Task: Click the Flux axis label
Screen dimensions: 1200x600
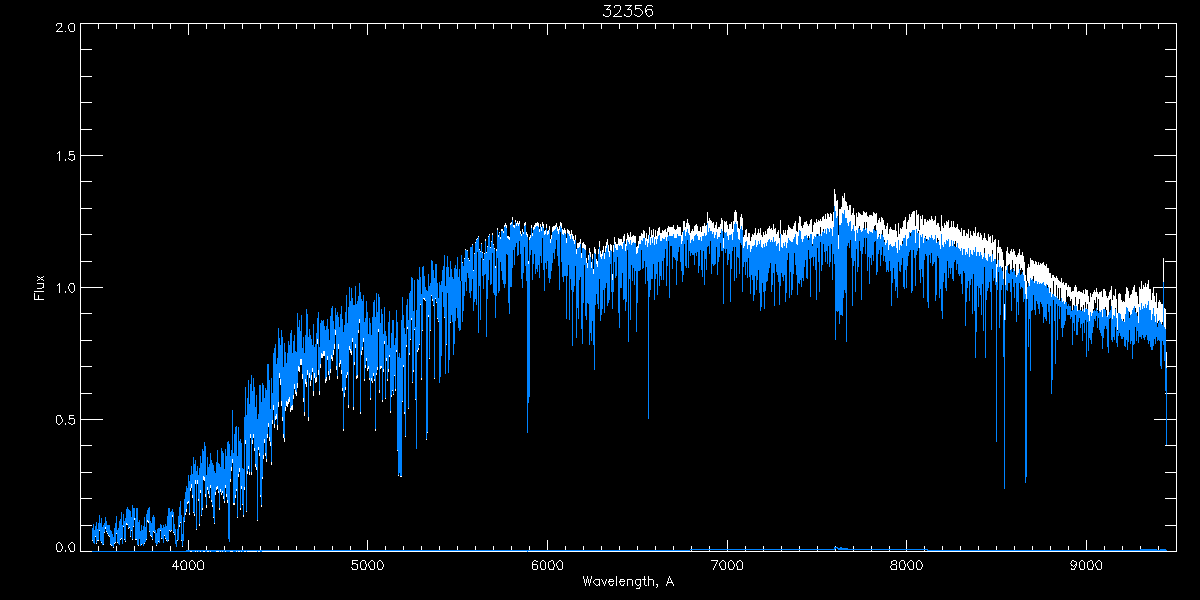Action: (x=39, y=288)
